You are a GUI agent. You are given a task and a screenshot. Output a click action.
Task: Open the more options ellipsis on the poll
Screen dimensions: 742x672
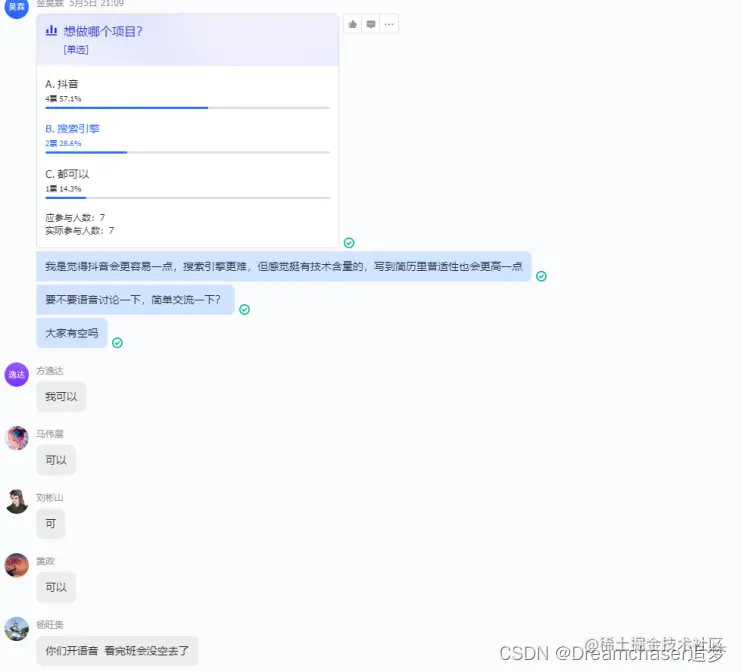tap(389, 24)
